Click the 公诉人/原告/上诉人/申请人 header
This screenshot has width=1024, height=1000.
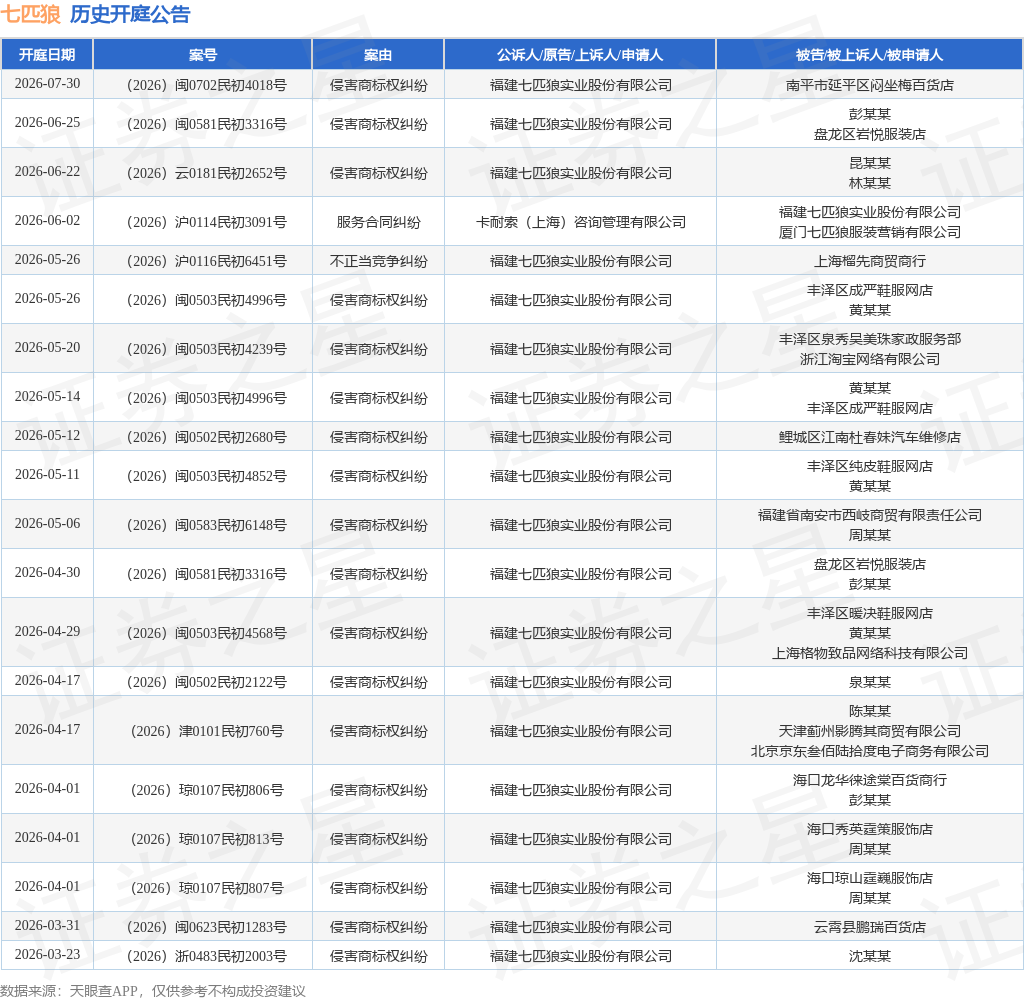[x=580, y=55]
